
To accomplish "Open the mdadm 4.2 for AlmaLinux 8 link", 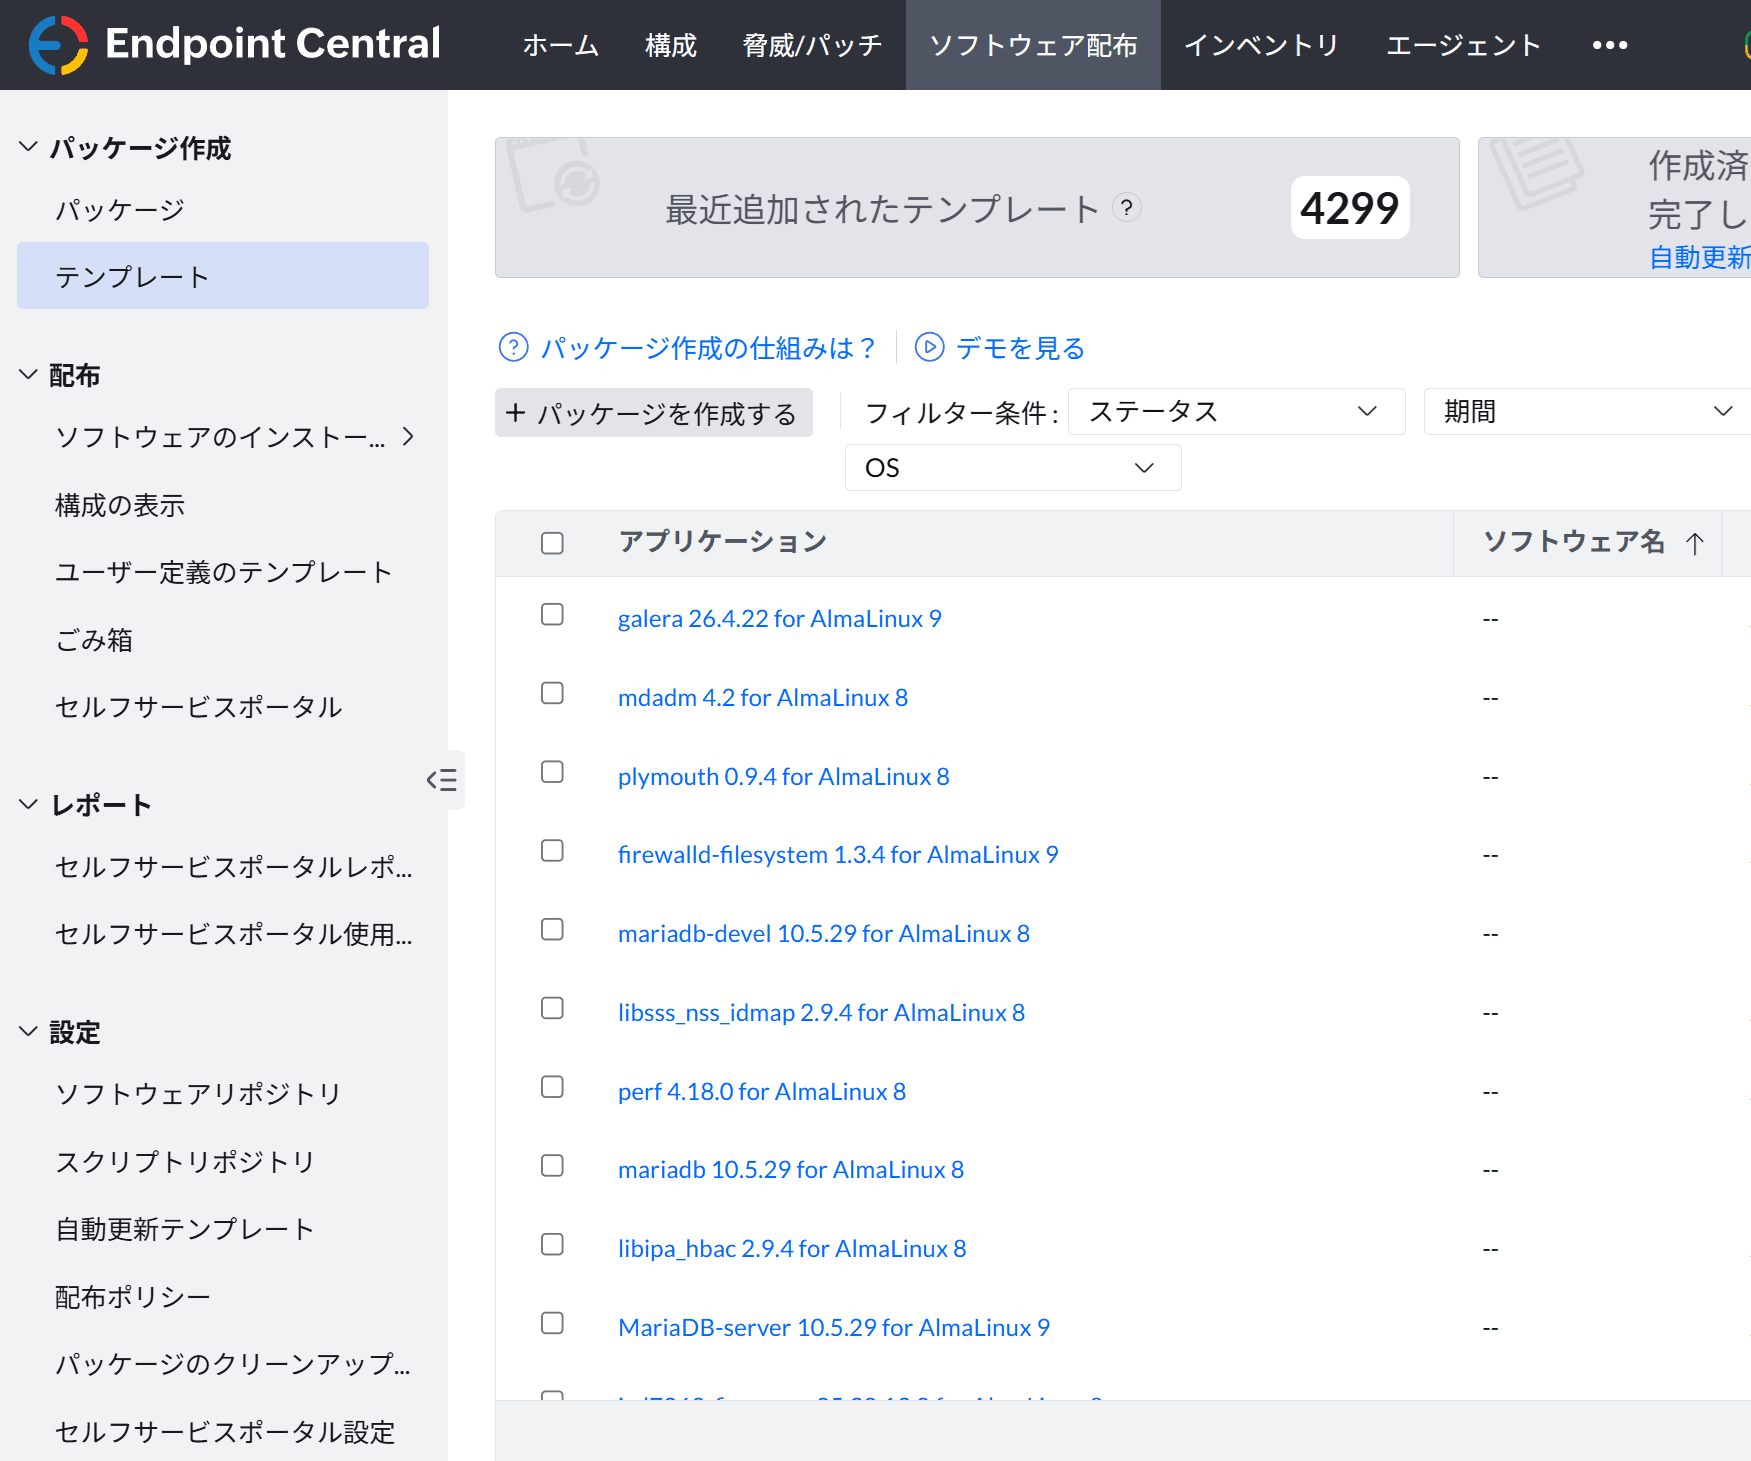I will (x=763, y=698).
